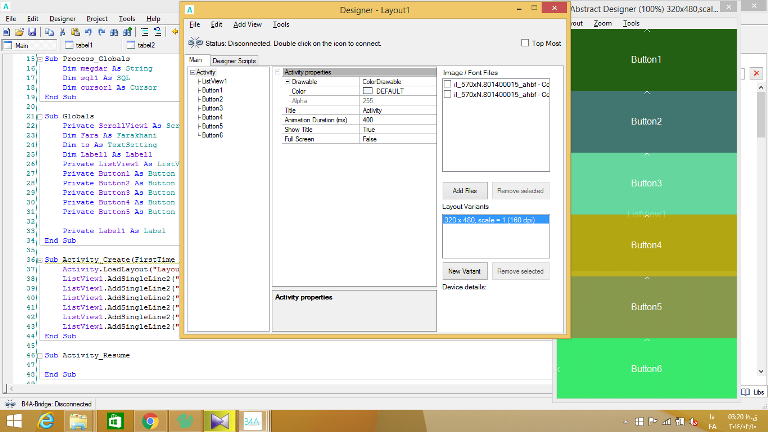Select the 320 x 480 layout variant
The height and width of the screenshot is (432, 768).
(496, 220)
